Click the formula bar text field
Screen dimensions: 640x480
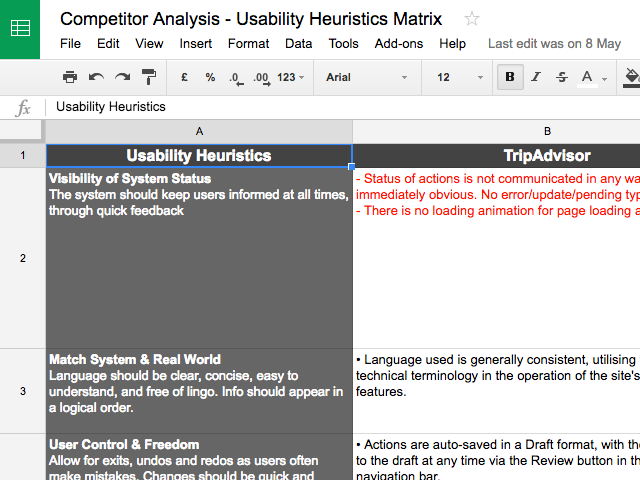click(x=343, y=107)
